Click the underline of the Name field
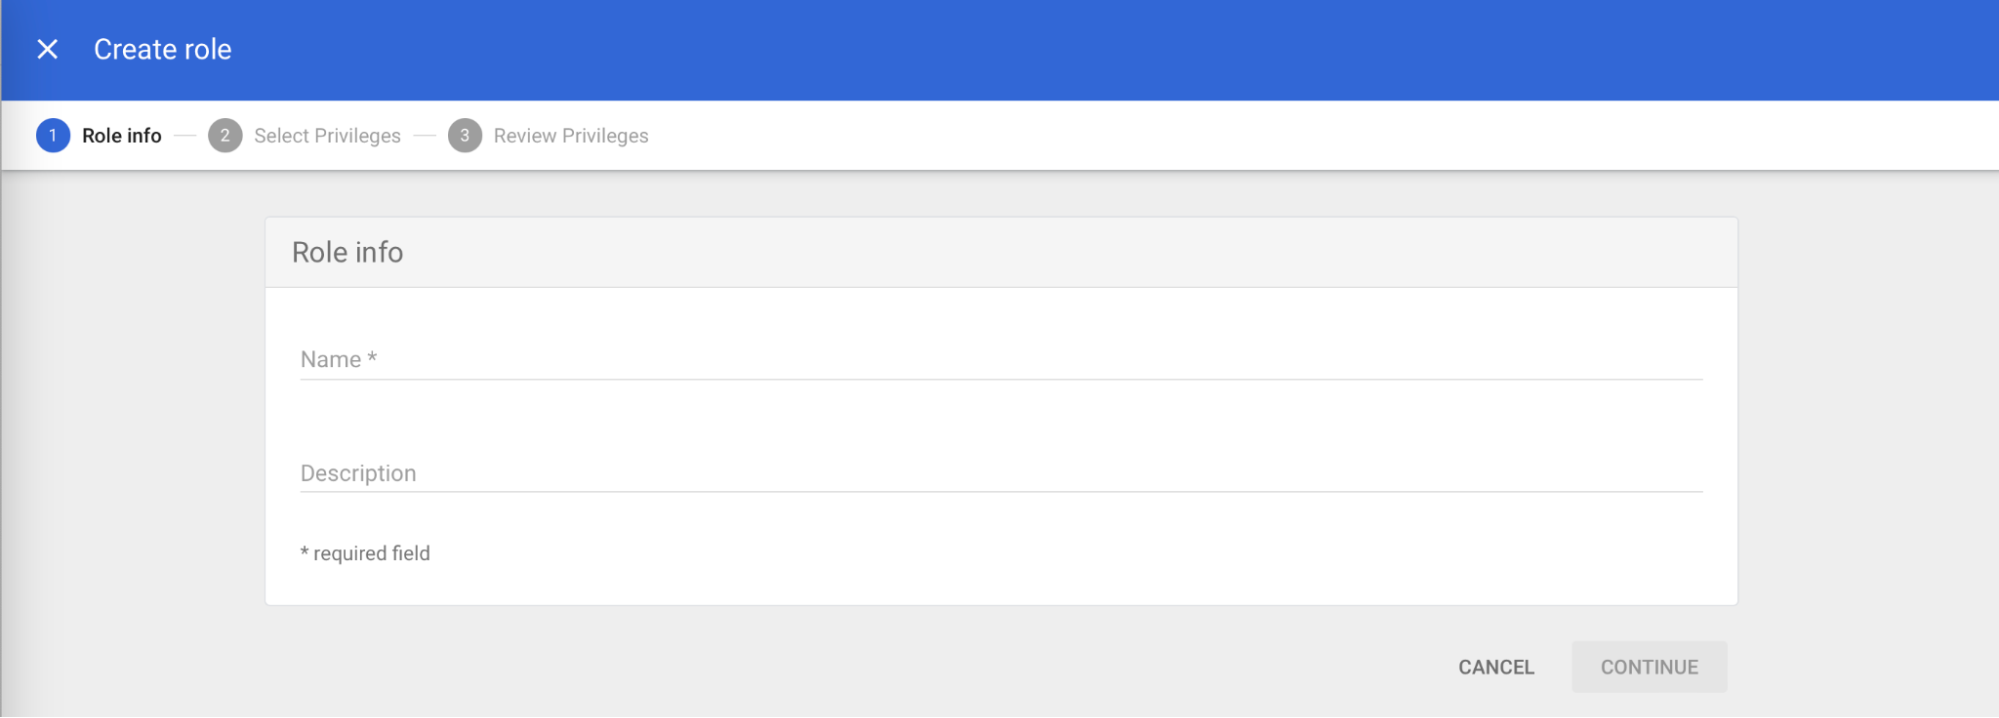This screenshot has width=1999, height=718. click(x=1000, y=379)
